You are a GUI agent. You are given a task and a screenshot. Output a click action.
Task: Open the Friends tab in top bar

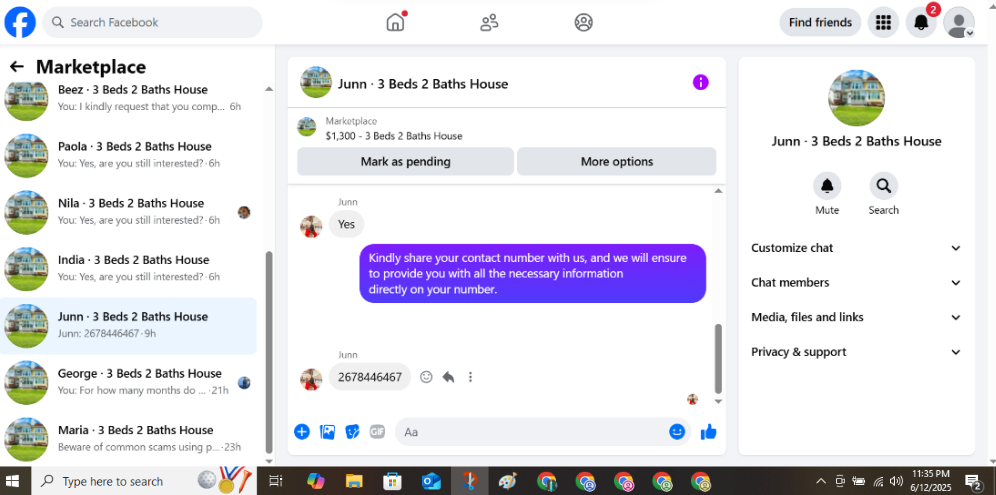click(489, 23)
